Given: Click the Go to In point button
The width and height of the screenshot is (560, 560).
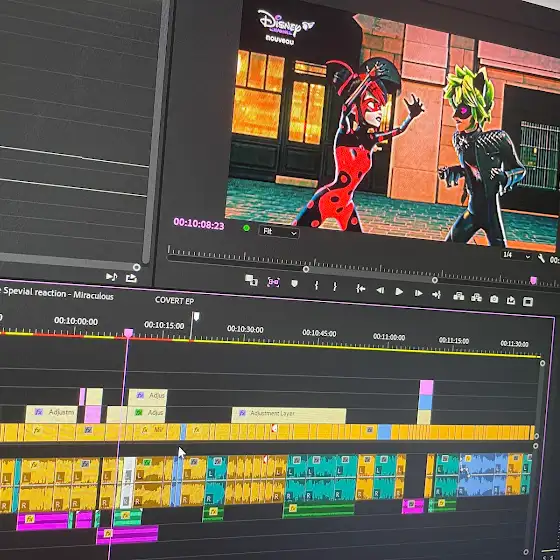Looking at the screenshot, I should point(360,289).
